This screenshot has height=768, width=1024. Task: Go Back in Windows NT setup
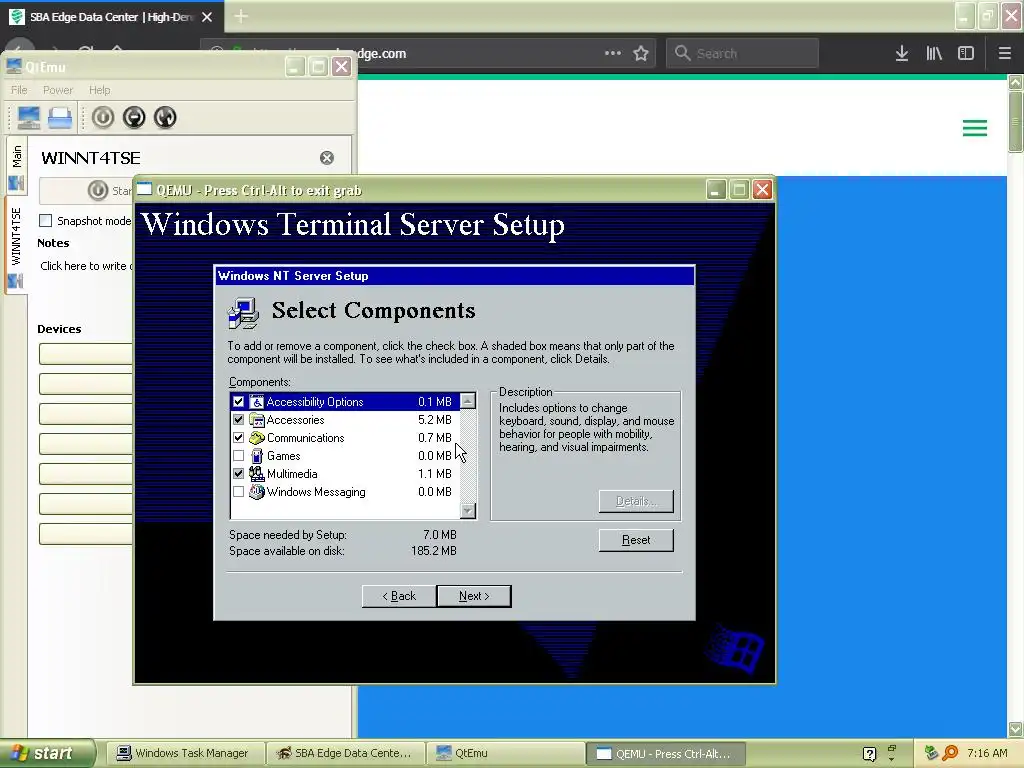tap(399, 596)
